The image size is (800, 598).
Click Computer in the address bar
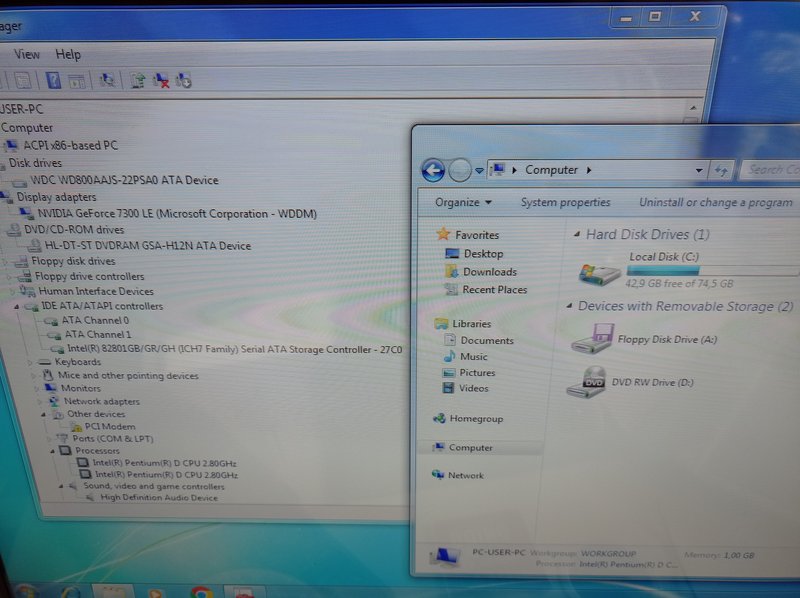[552, 170]
